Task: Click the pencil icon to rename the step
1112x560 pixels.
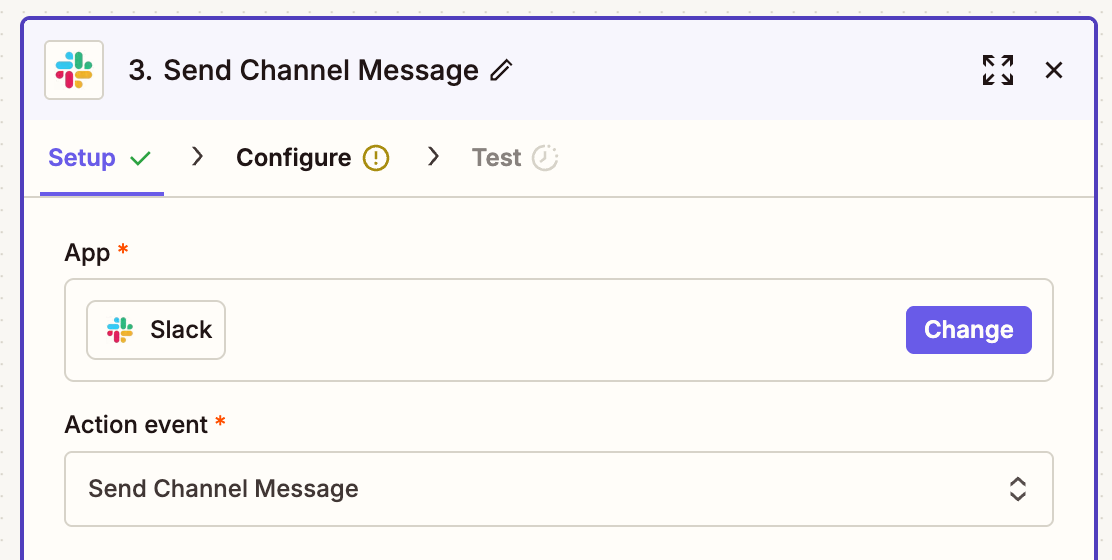Action: click(x=501, y=71)
